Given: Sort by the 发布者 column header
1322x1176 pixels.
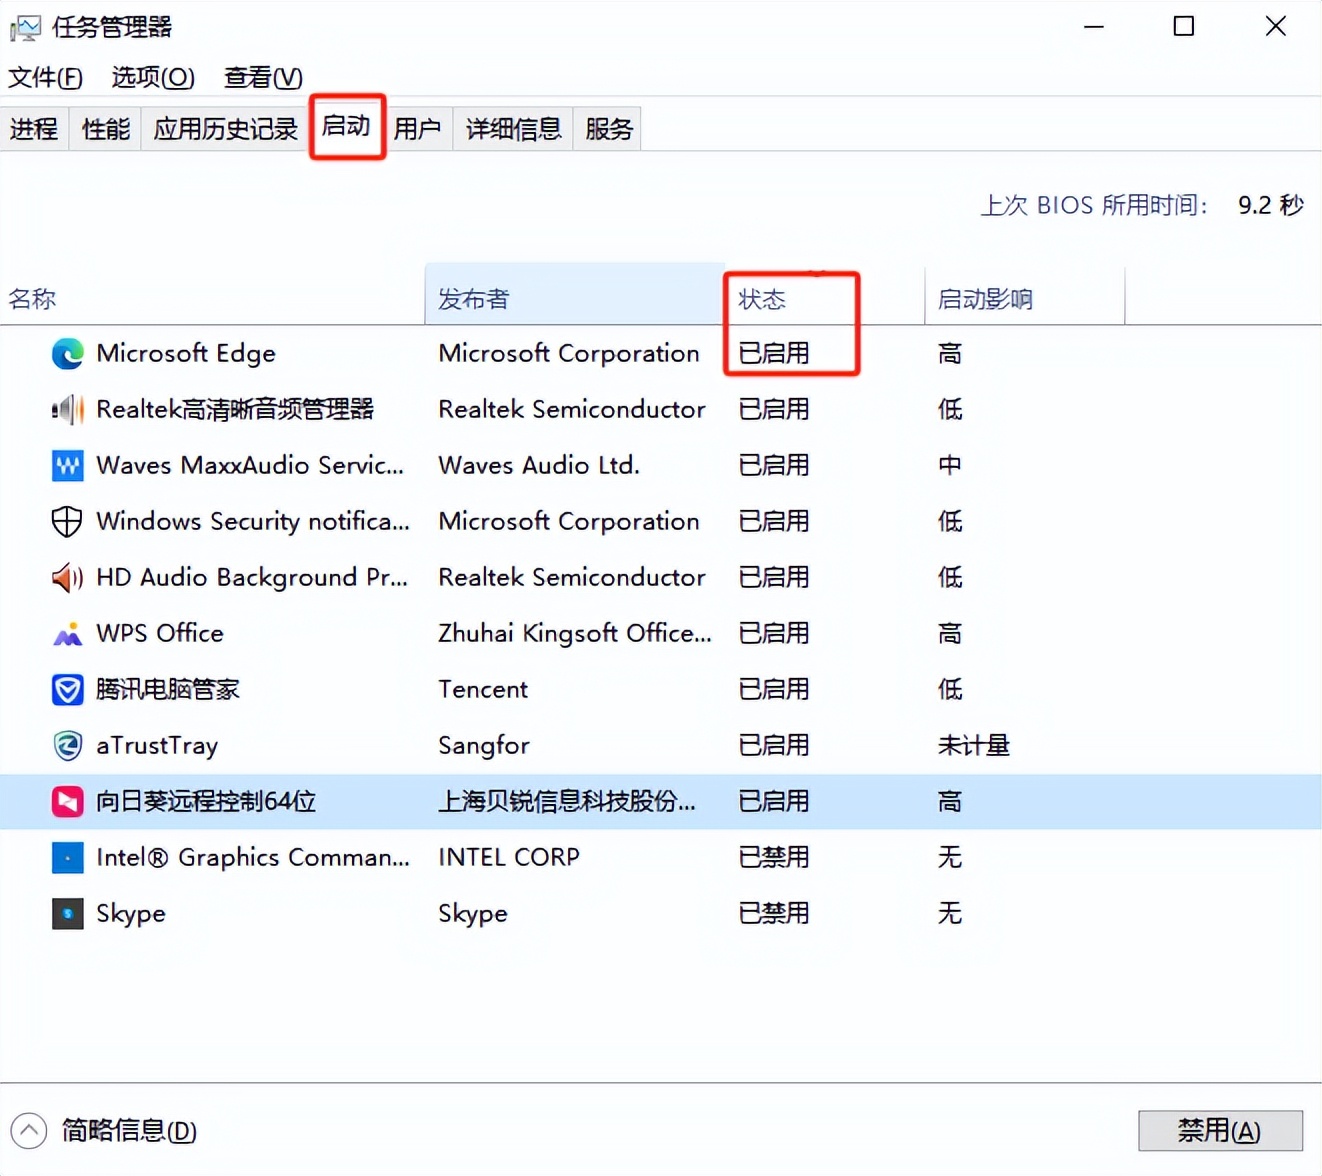Looking at the screenshot, I should pos(575,298).
